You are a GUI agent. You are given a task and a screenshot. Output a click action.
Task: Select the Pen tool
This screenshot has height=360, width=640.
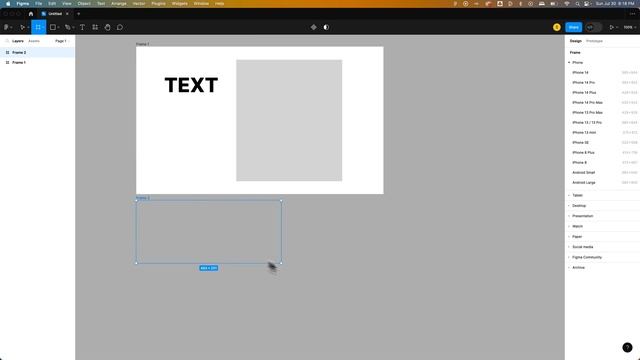[x=67, y=27]
